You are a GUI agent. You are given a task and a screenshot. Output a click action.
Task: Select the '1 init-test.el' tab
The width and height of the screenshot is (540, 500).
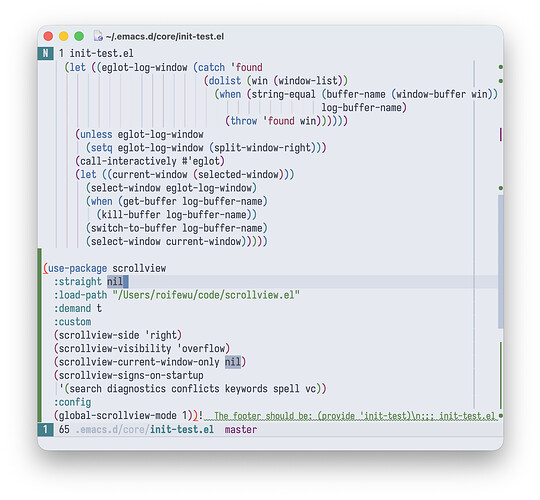(x=96, y=53)
